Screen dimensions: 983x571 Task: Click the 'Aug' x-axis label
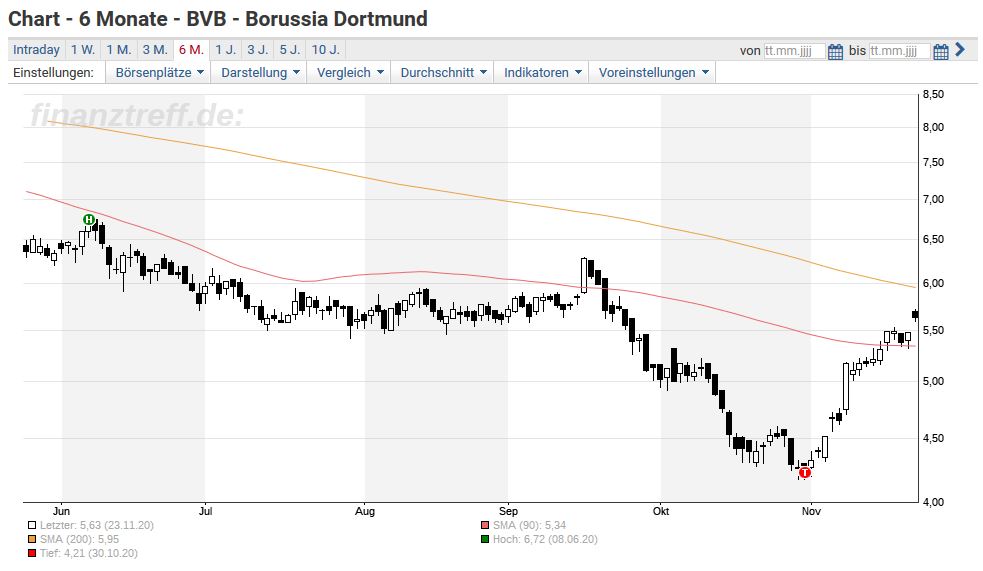coord(365,511)
